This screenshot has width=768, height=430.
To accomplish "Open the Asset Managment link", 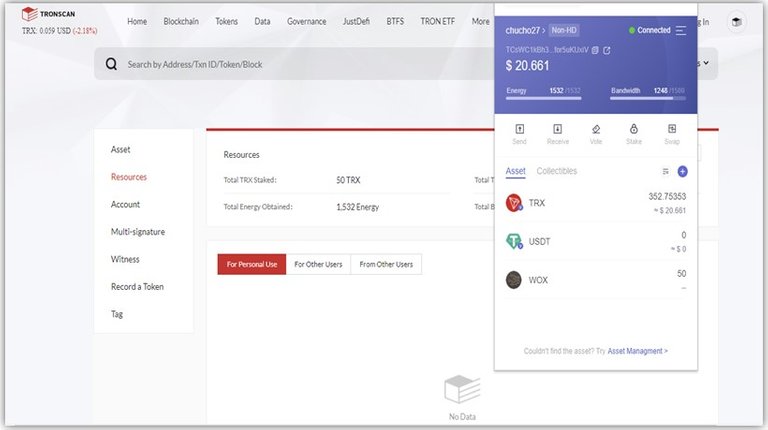I will click(637, 351).
